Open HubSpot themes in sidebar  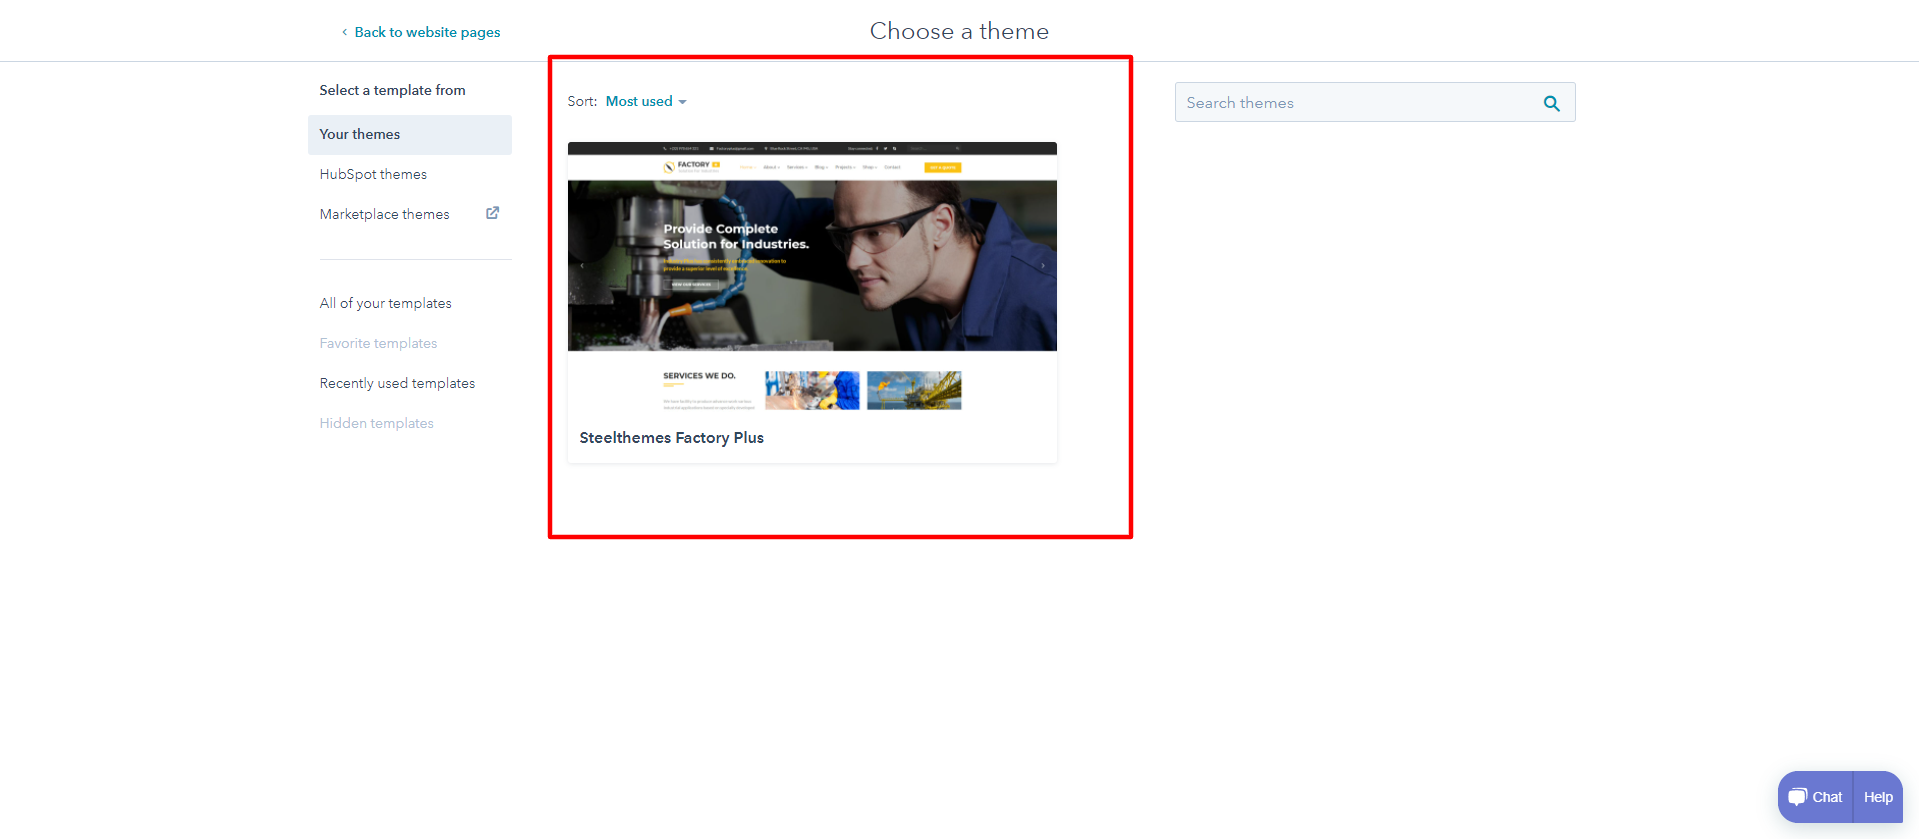click(x=373, y=174)
